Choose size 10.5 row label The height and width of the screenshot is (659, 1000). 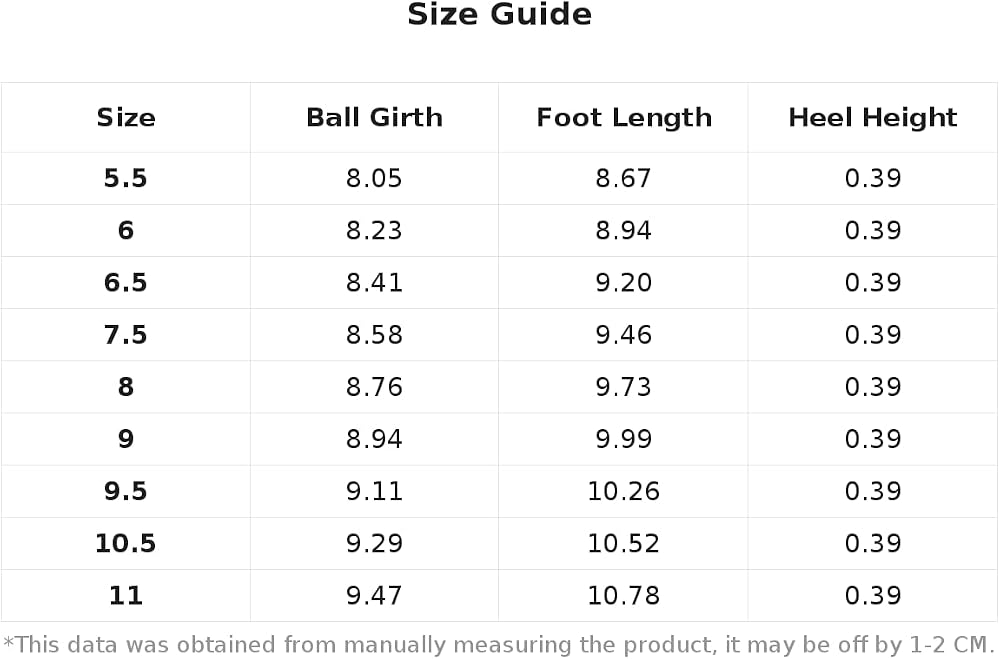pos(126,544)
